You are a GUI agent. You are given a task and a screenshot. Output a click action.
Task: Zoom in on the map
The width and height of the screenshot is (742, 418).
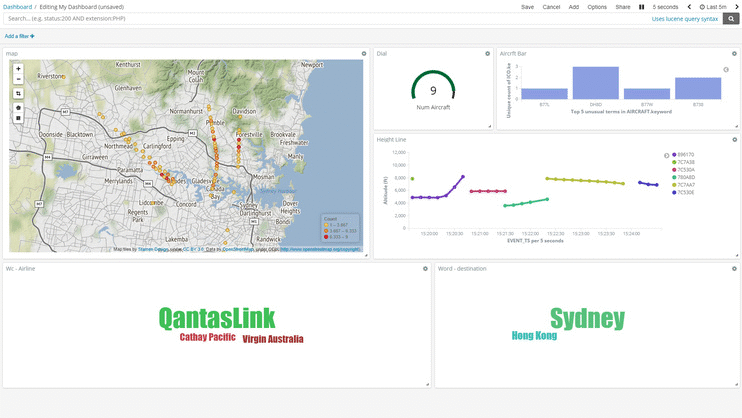click(x=18, y=69)
